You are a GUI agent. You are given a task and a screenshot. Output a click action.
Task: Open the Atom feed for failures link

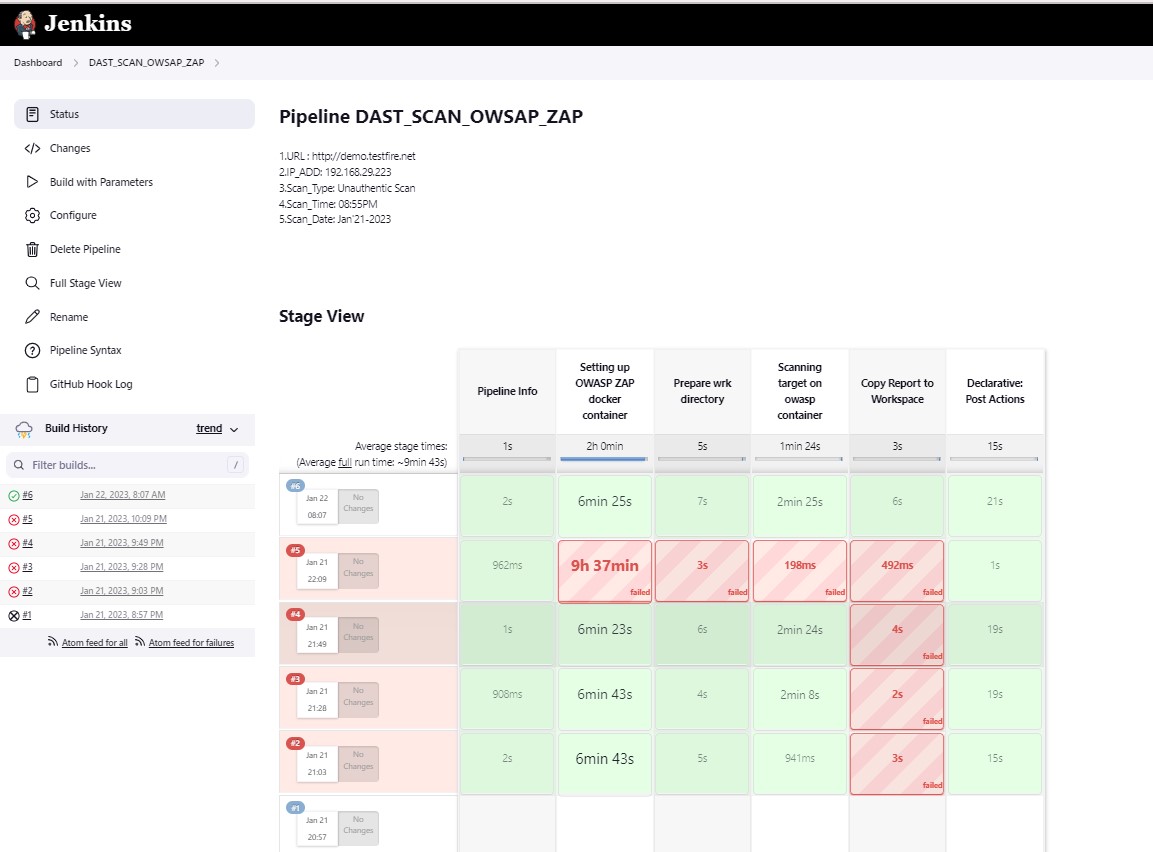[x=191, y=643]
